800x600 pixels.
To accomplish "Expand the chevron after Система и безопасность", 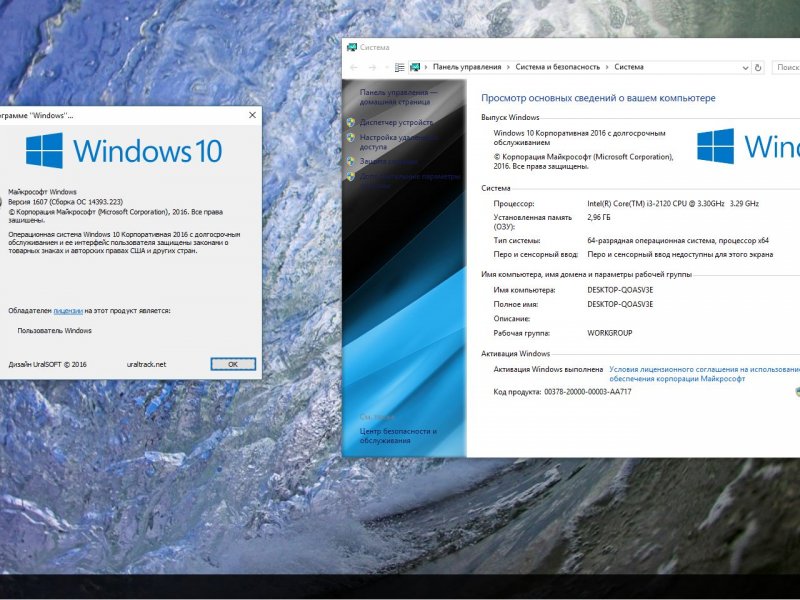I will click(607, 67).
